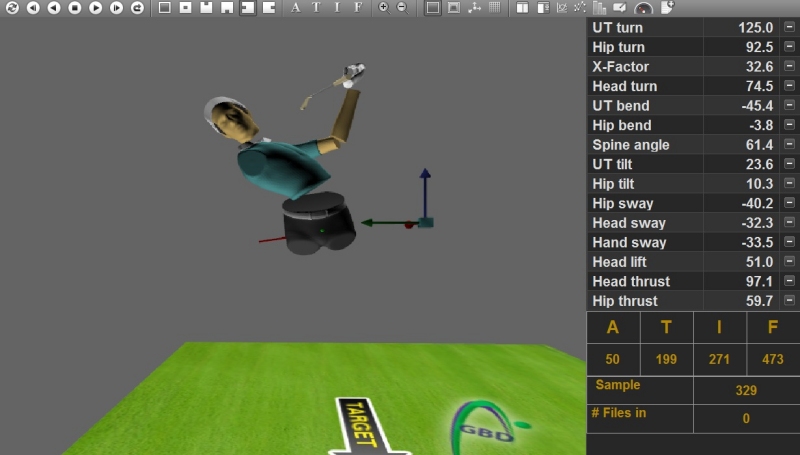Screen dimensions: 800x455
Task: Collapse the Hand sway row via its minus button
Action: click(789, 242)
